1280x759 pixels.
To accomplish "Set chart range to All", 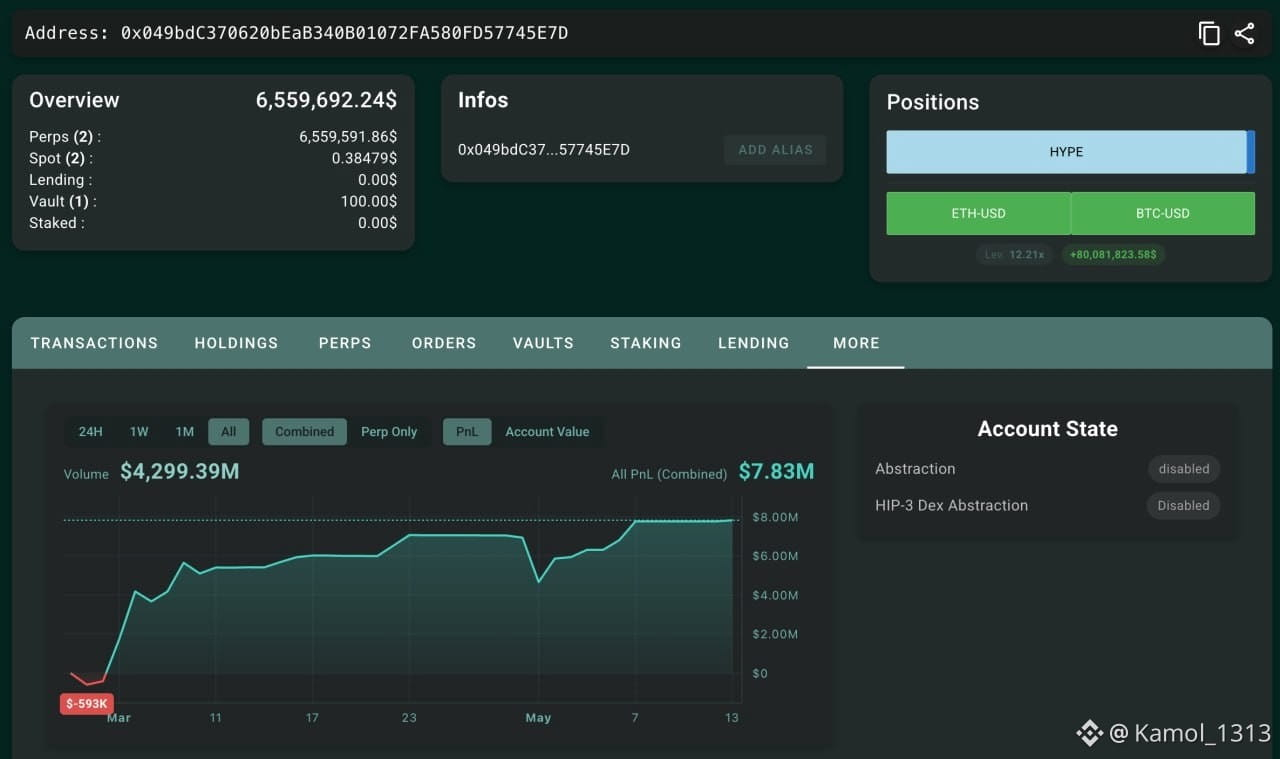I will [229, 432].
